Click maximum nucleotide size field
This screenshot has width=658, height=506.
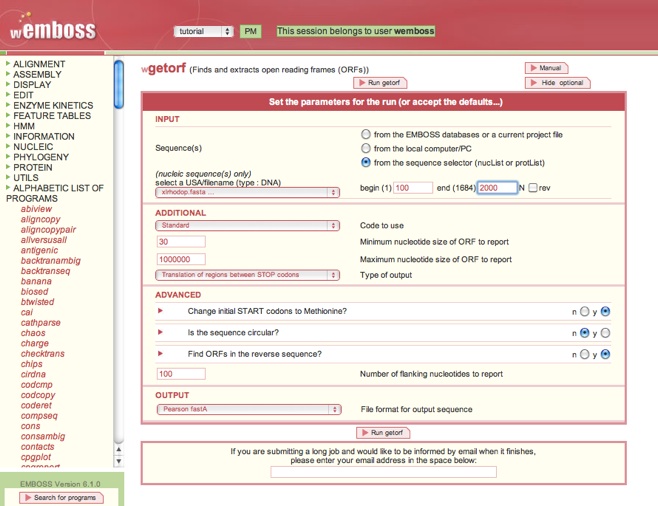point(181,259)
